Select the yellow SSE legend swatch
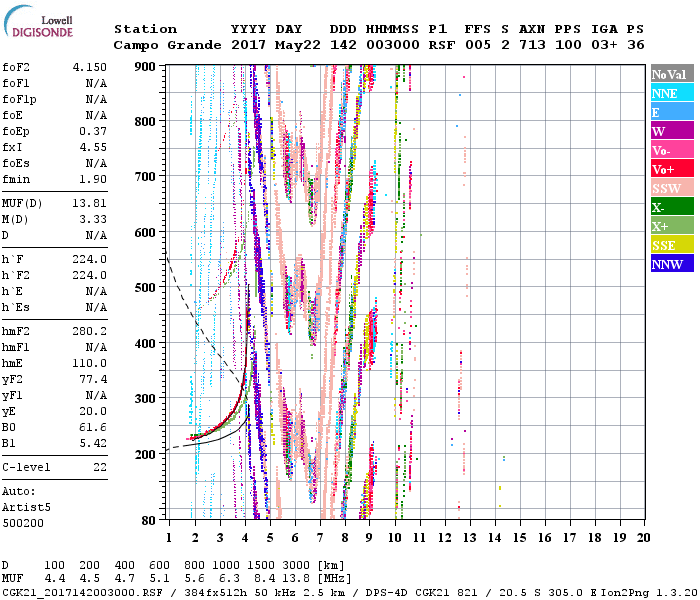 [672, 245]
